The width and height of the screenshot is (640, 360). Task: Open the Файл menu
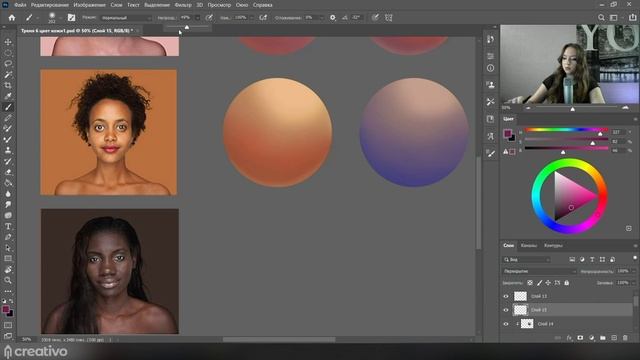(20, 5)
